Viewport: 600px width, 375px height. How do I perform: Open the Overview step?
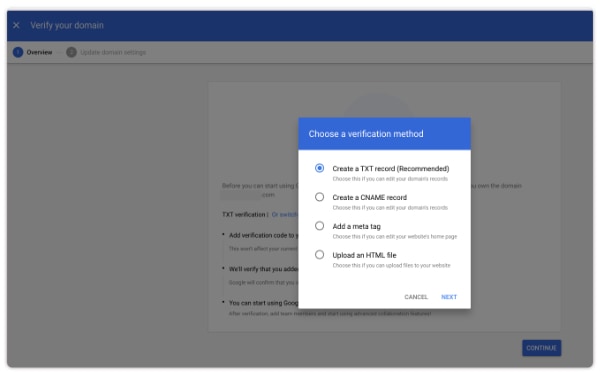(39, 52)
